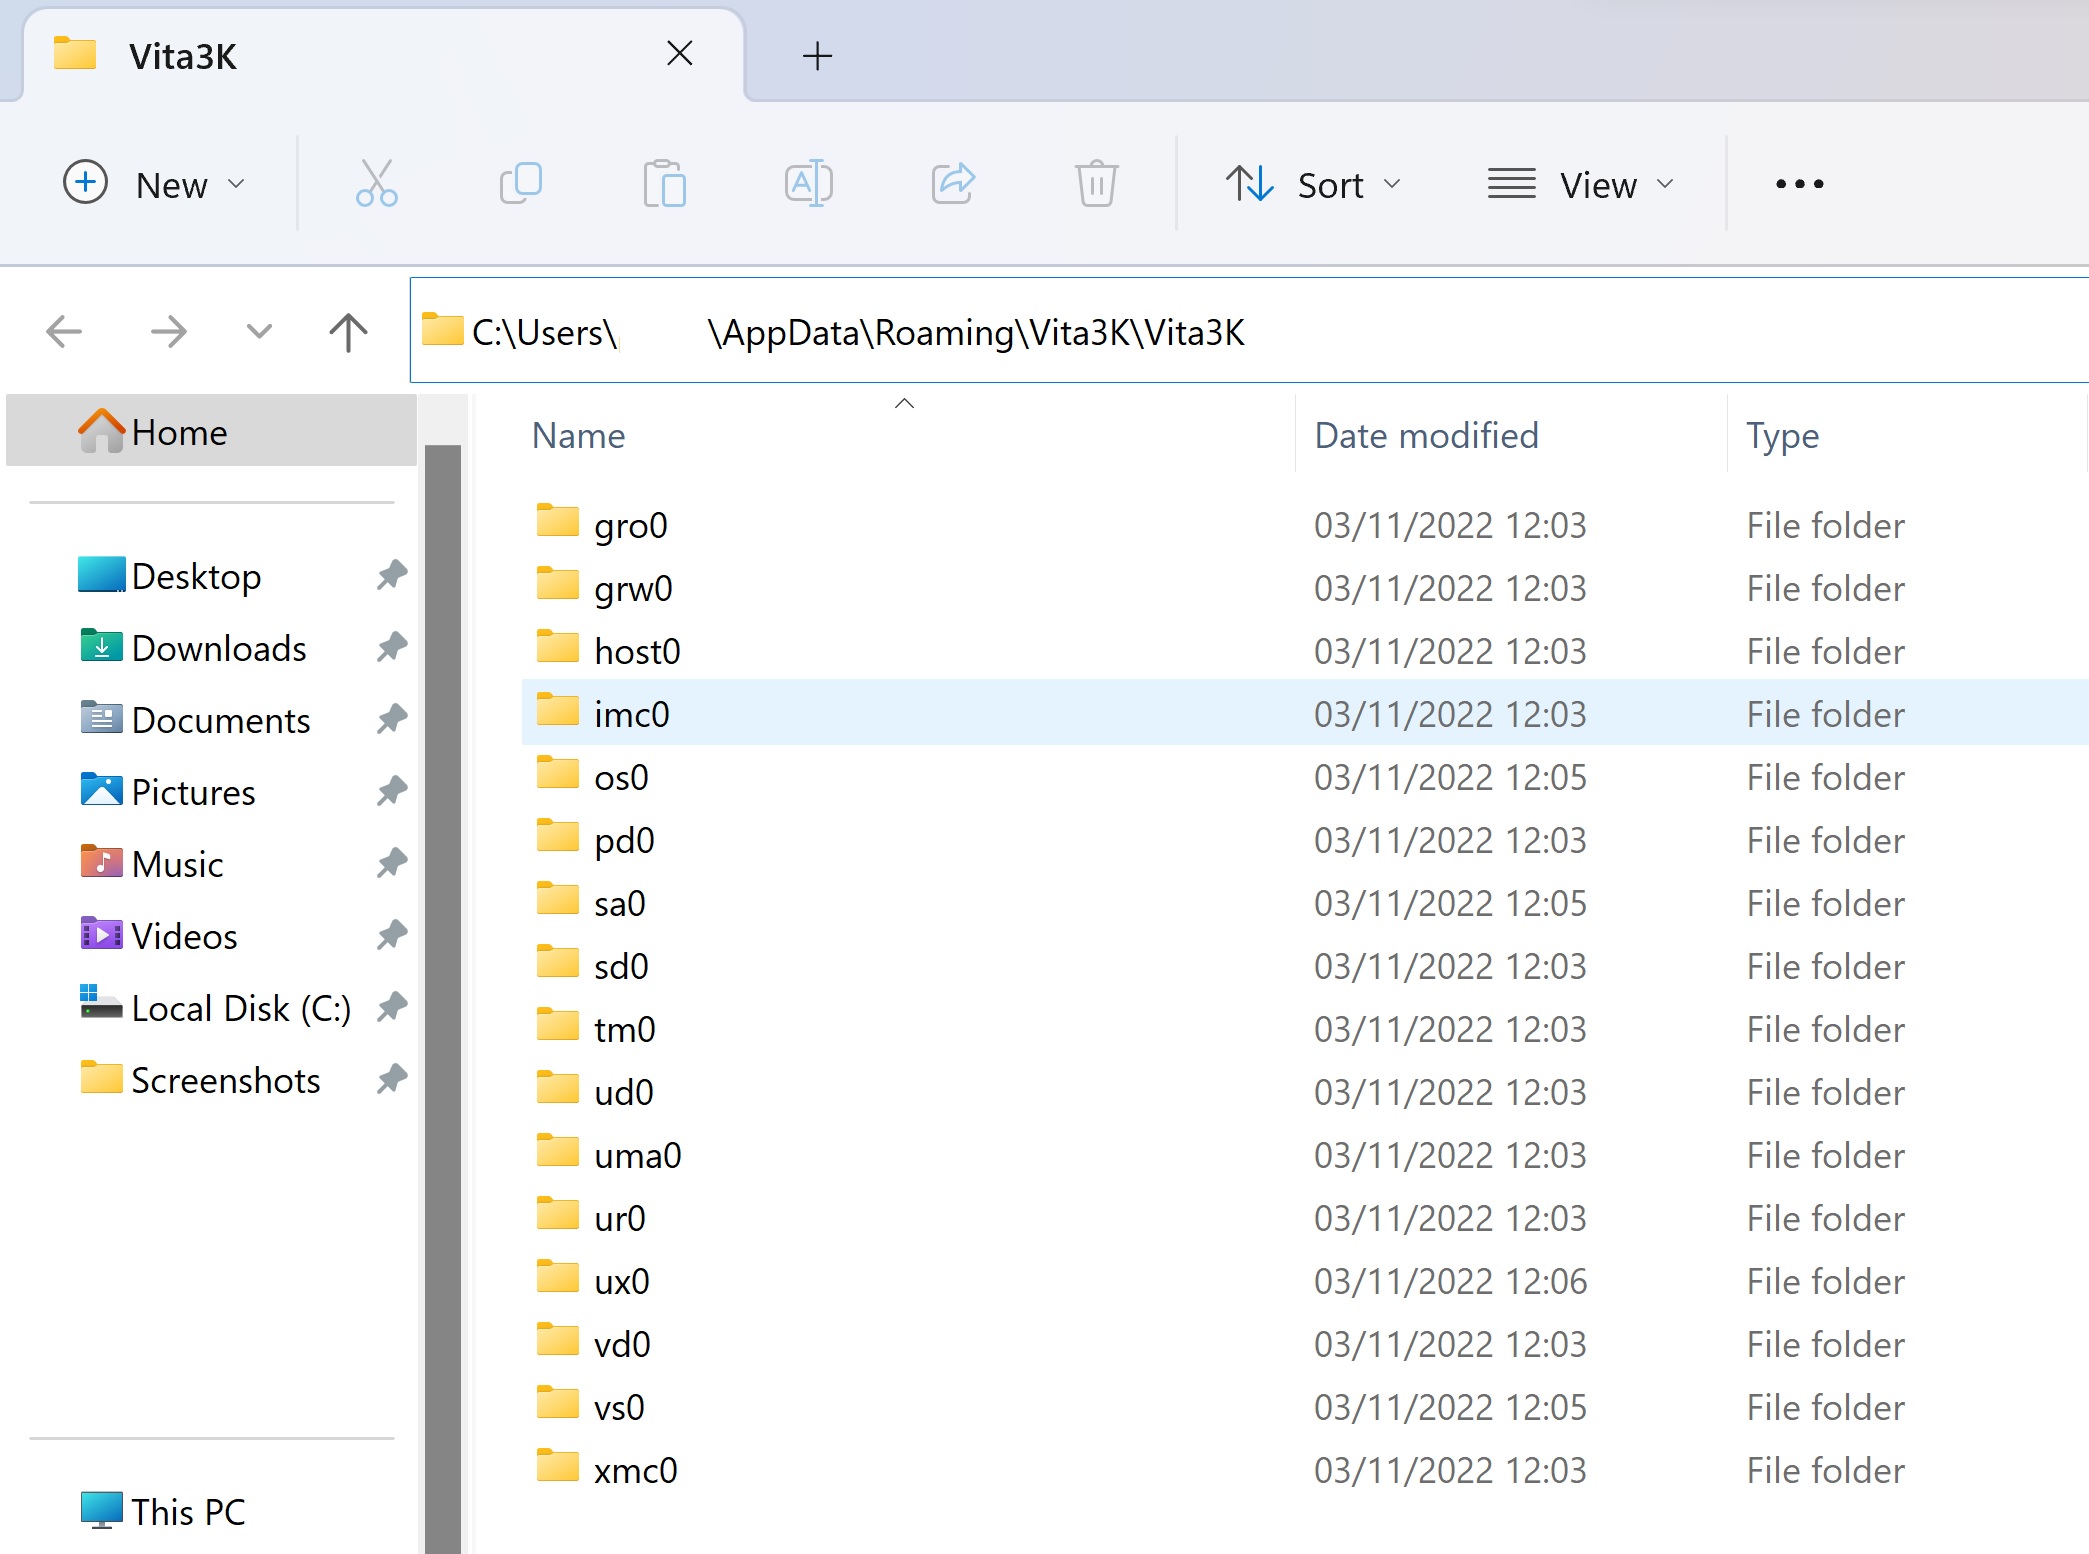The width and height of the screenshot is (2089, 1554).
Task: Open recent locations chevron dropdown
Action: pos(259,331)
